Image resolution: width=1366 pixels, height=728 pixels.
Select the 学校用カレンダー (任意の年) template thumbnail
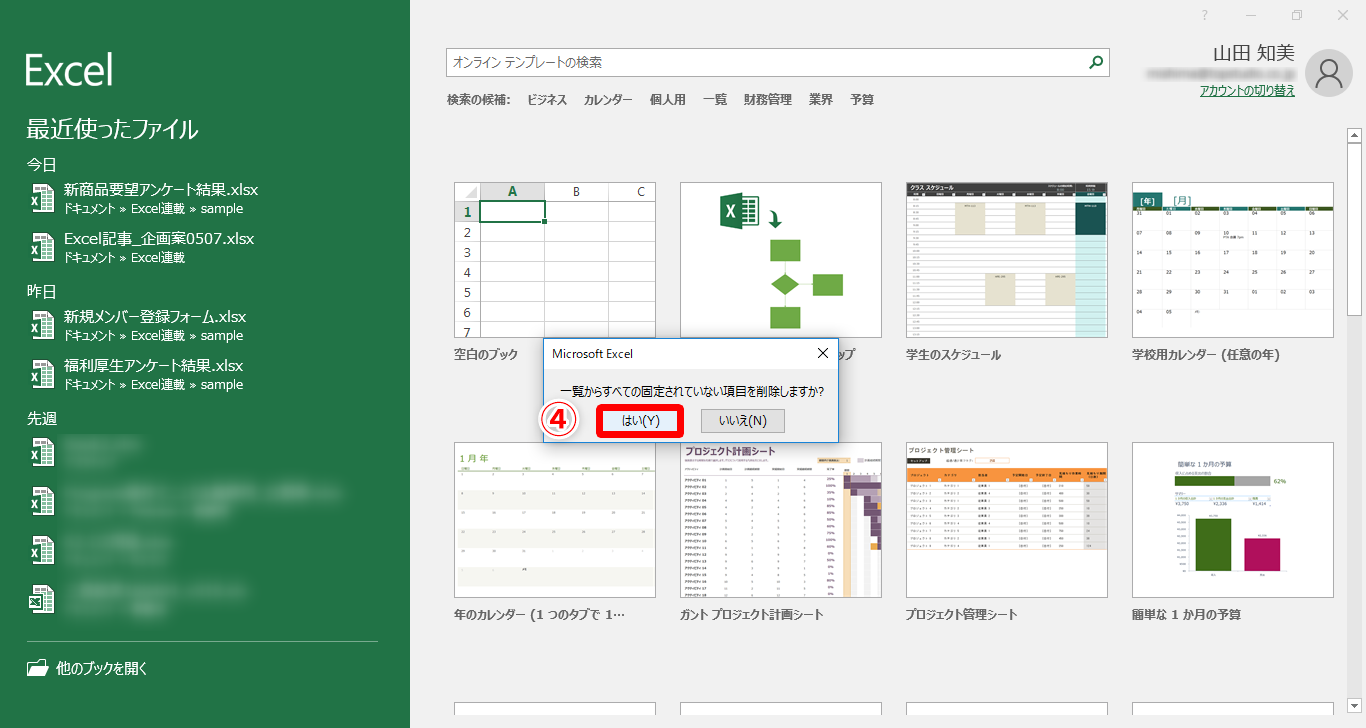pos(1233,260)
